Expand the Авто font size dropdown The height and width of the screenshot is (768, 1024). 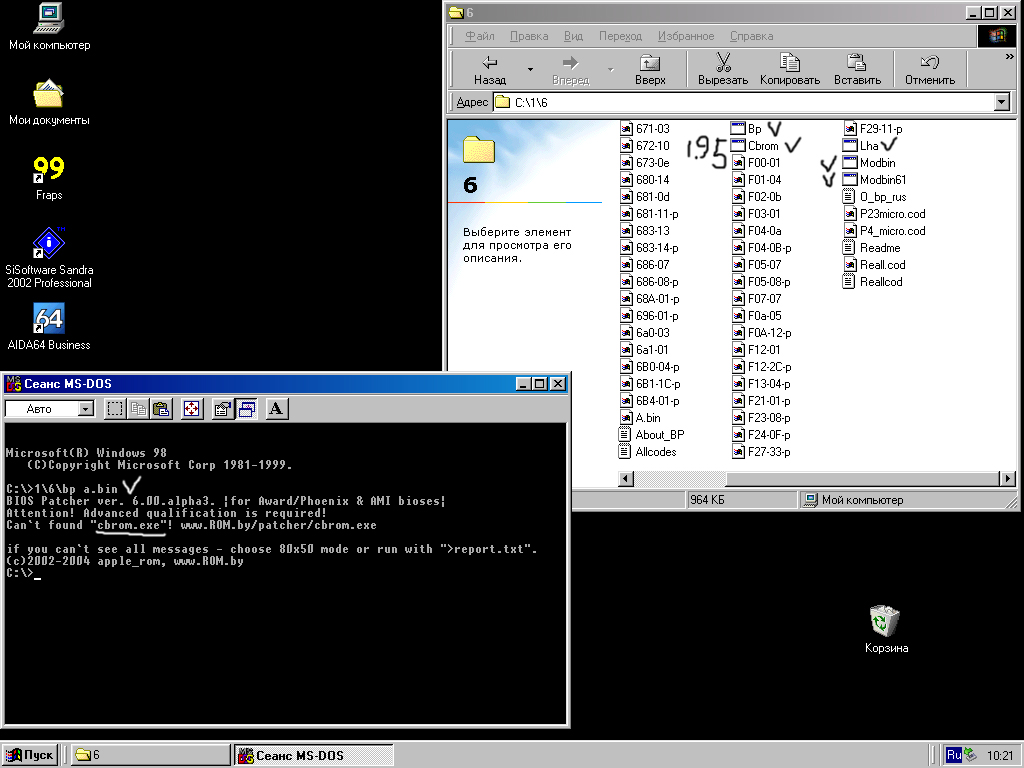[85, 408]
